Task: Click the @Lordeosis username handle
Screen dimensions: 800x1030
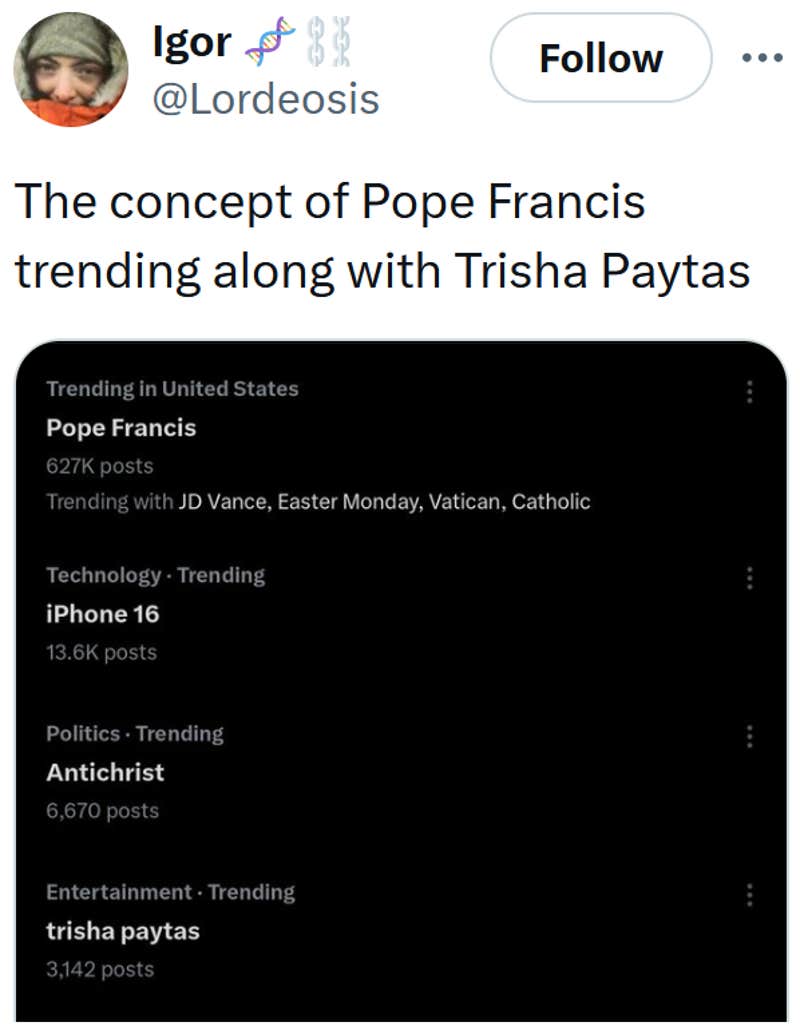Action: coord(267,98)
